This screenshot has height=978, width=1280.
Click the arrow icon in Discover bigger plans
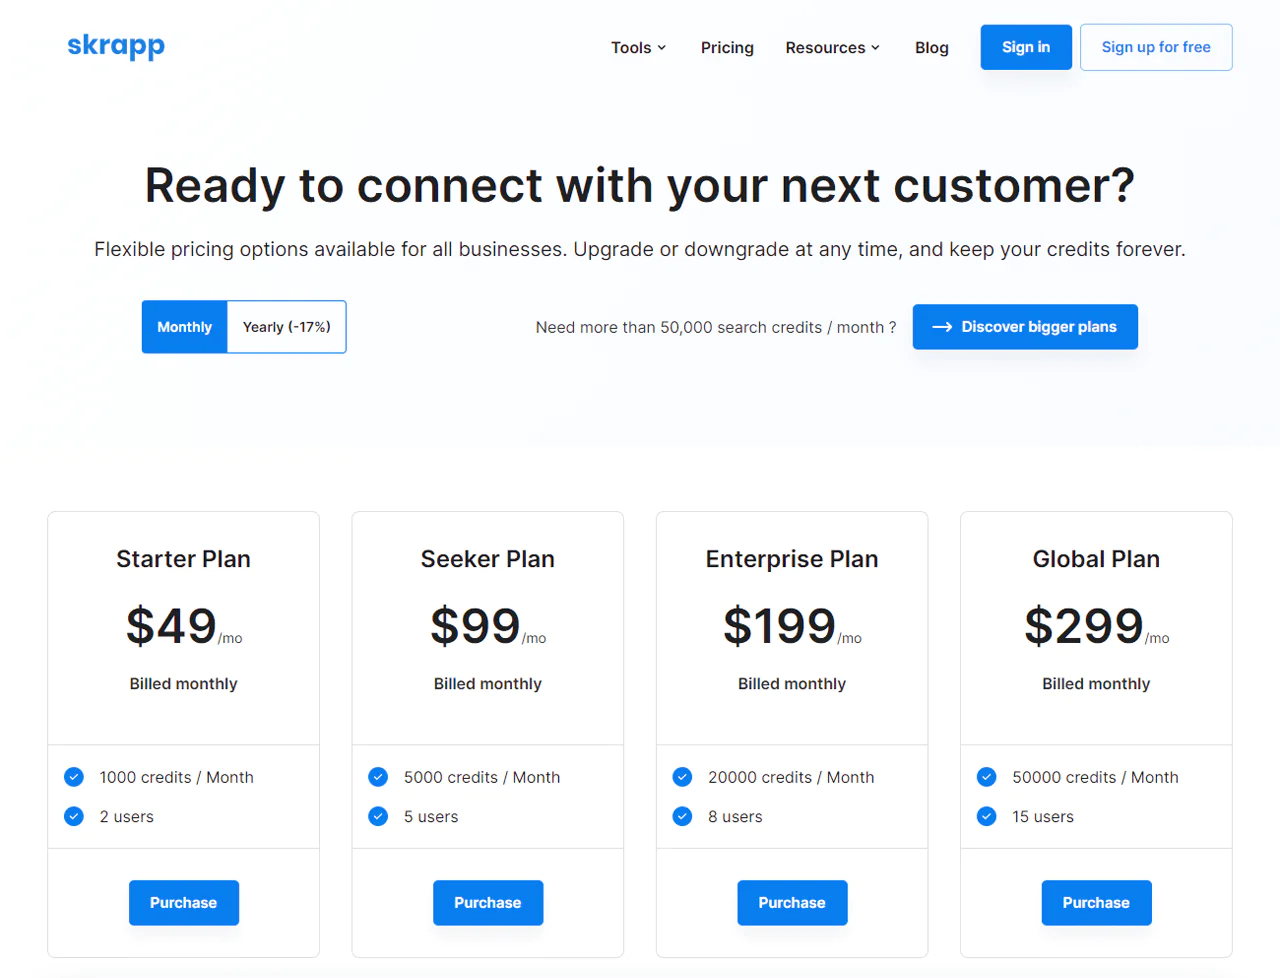pyautogui.click(x=941, y=327)
